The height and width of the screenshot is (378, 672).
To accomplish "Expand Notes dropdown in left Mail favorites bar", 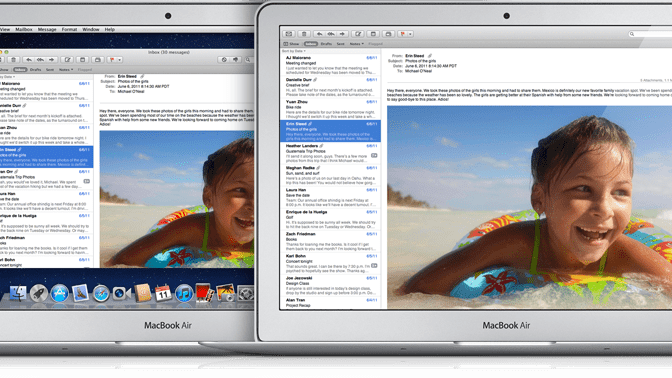I will coord(66,69).
